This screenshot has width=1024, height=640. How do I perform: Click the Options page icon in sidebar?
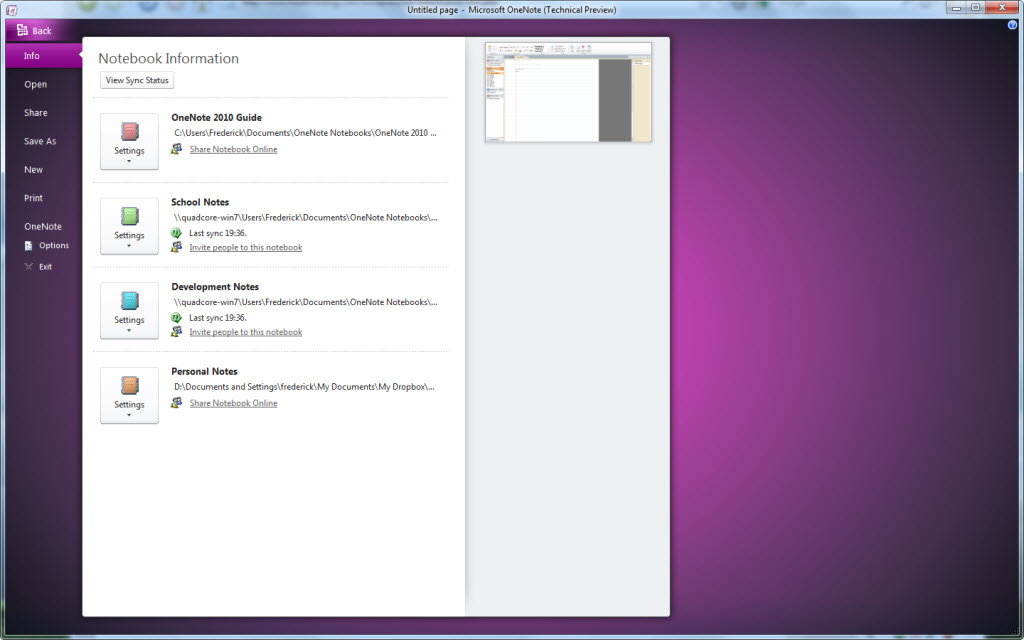tap(28, 246)
